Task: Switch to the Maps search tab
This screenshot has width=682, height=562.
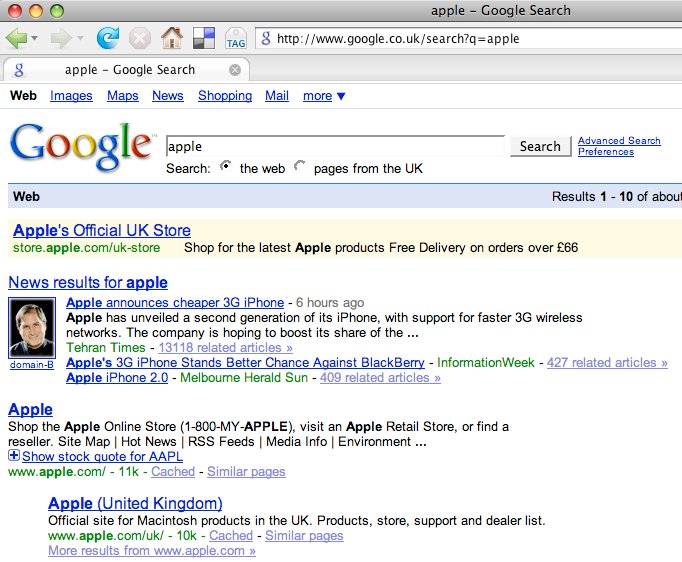Action: coord(123,96)
